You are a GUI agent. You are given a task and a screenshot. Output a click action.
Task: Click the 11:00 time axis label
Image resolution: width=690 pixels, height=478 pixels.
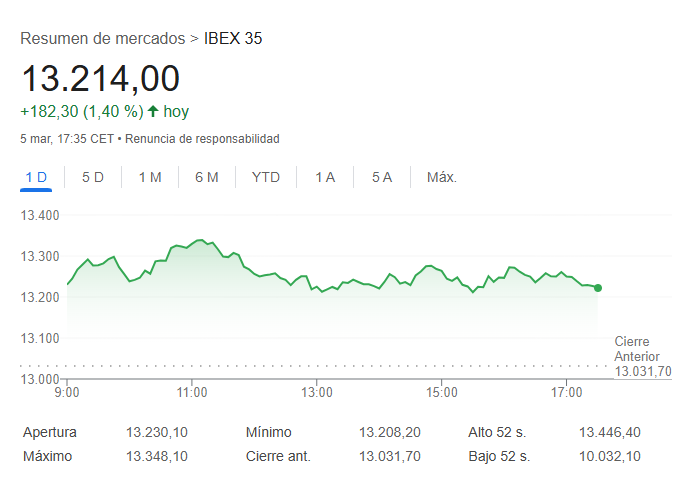(193, 392)
